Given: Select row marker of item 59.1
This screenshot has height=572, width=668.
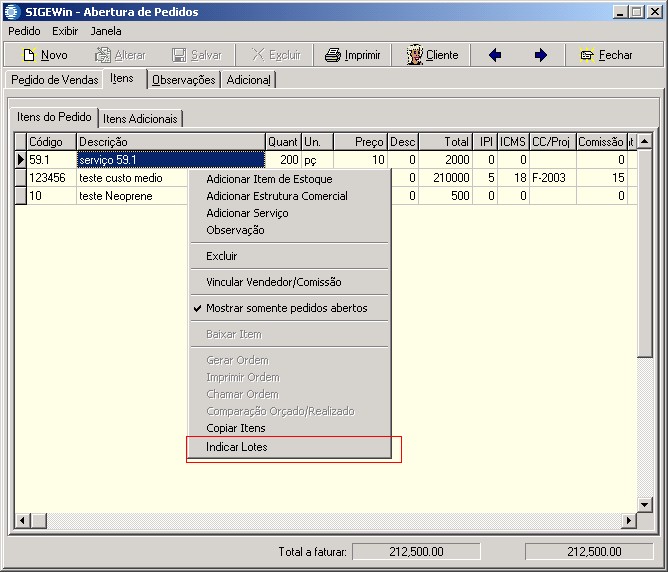Looking at the screenshot, I should point(20,160).
